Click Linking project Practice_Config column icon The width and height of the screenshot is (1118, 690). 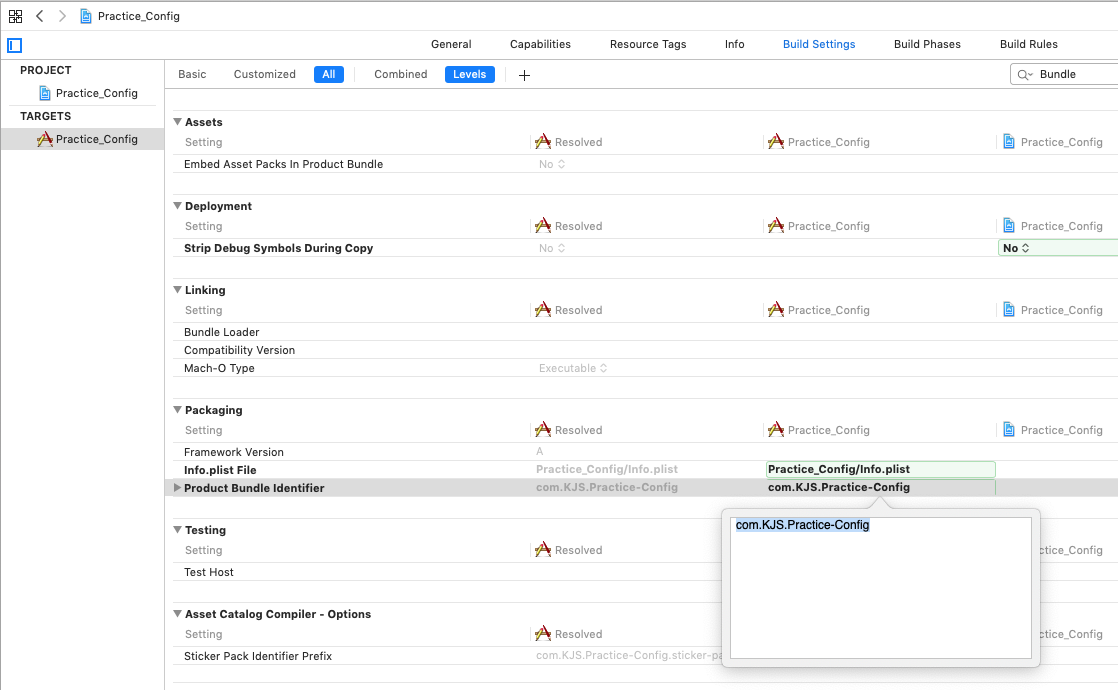[1009, 309]
